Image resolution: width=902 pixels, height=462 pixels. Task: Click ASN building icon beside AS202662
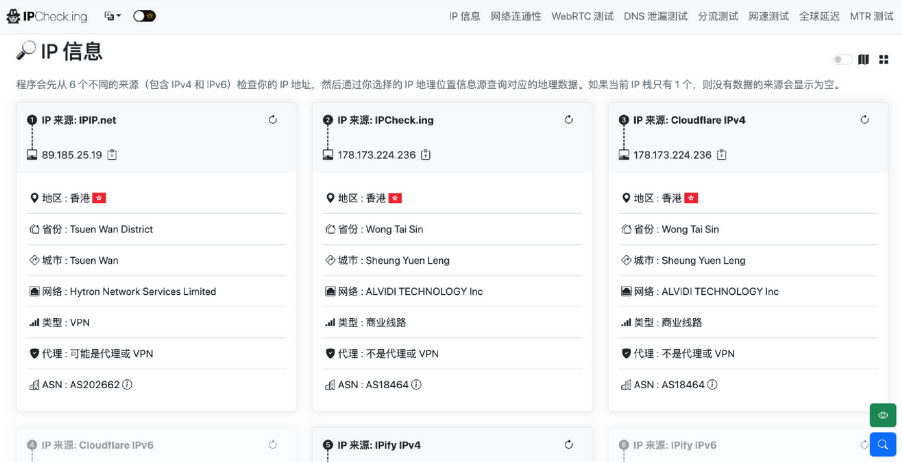pyautogui.click(x=34, y=384)
